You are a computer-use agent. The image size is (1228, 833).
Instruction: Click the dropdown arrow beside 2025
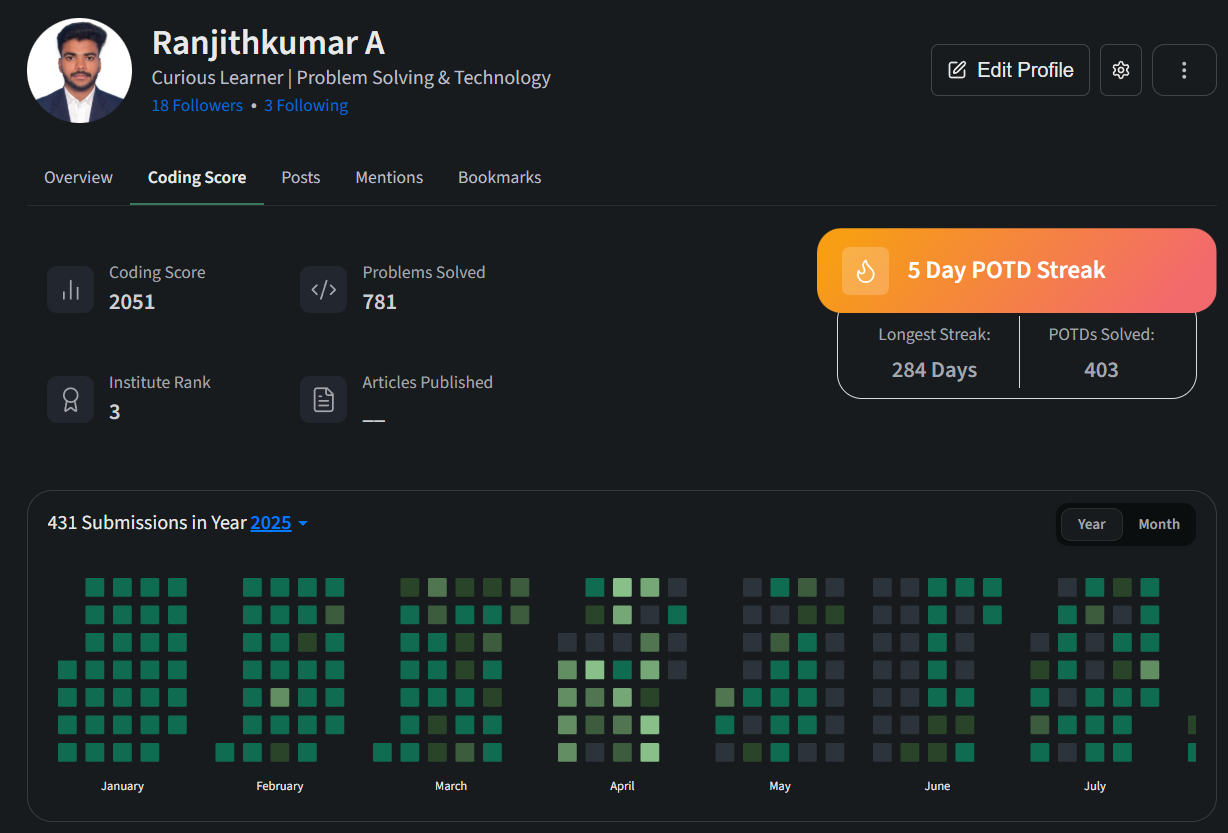pos(303,524)
